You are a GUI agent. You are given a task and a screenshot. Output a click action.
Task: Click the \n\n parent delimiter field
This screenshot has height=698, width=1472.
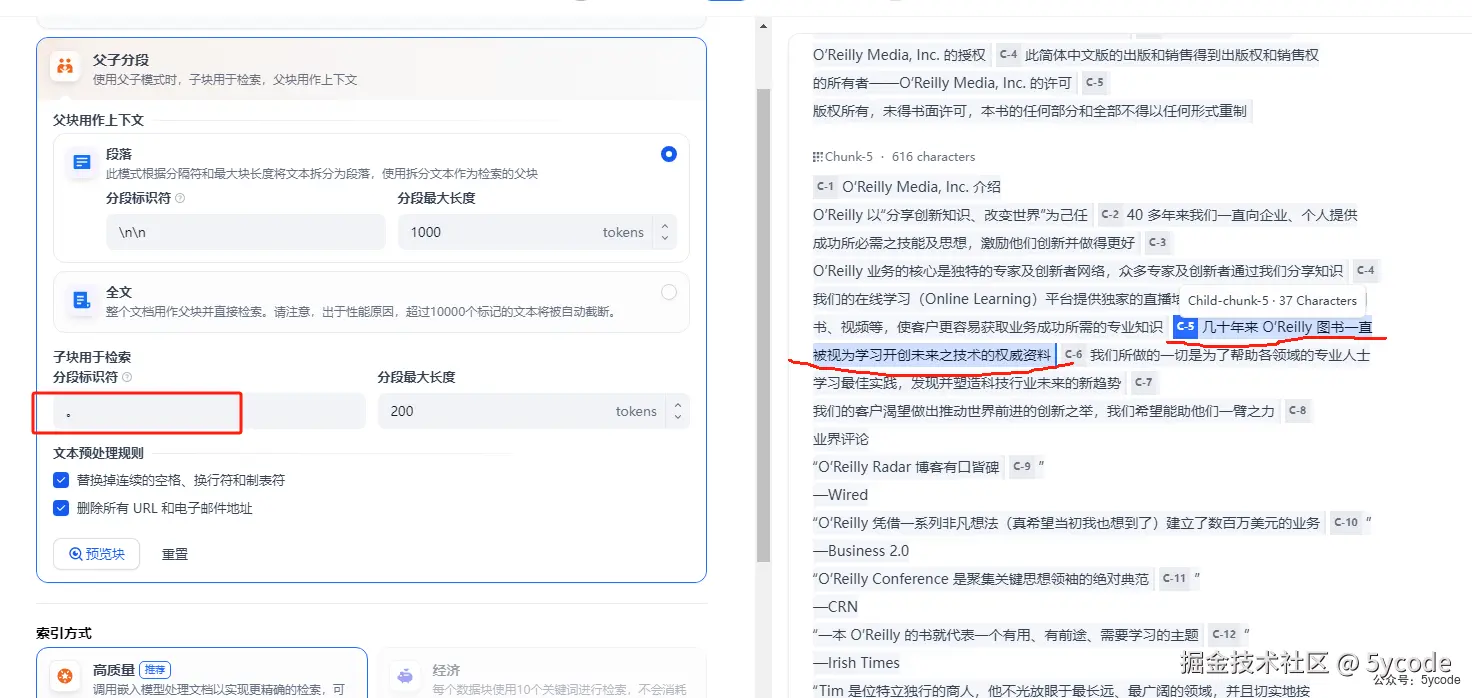click(246, 232)
